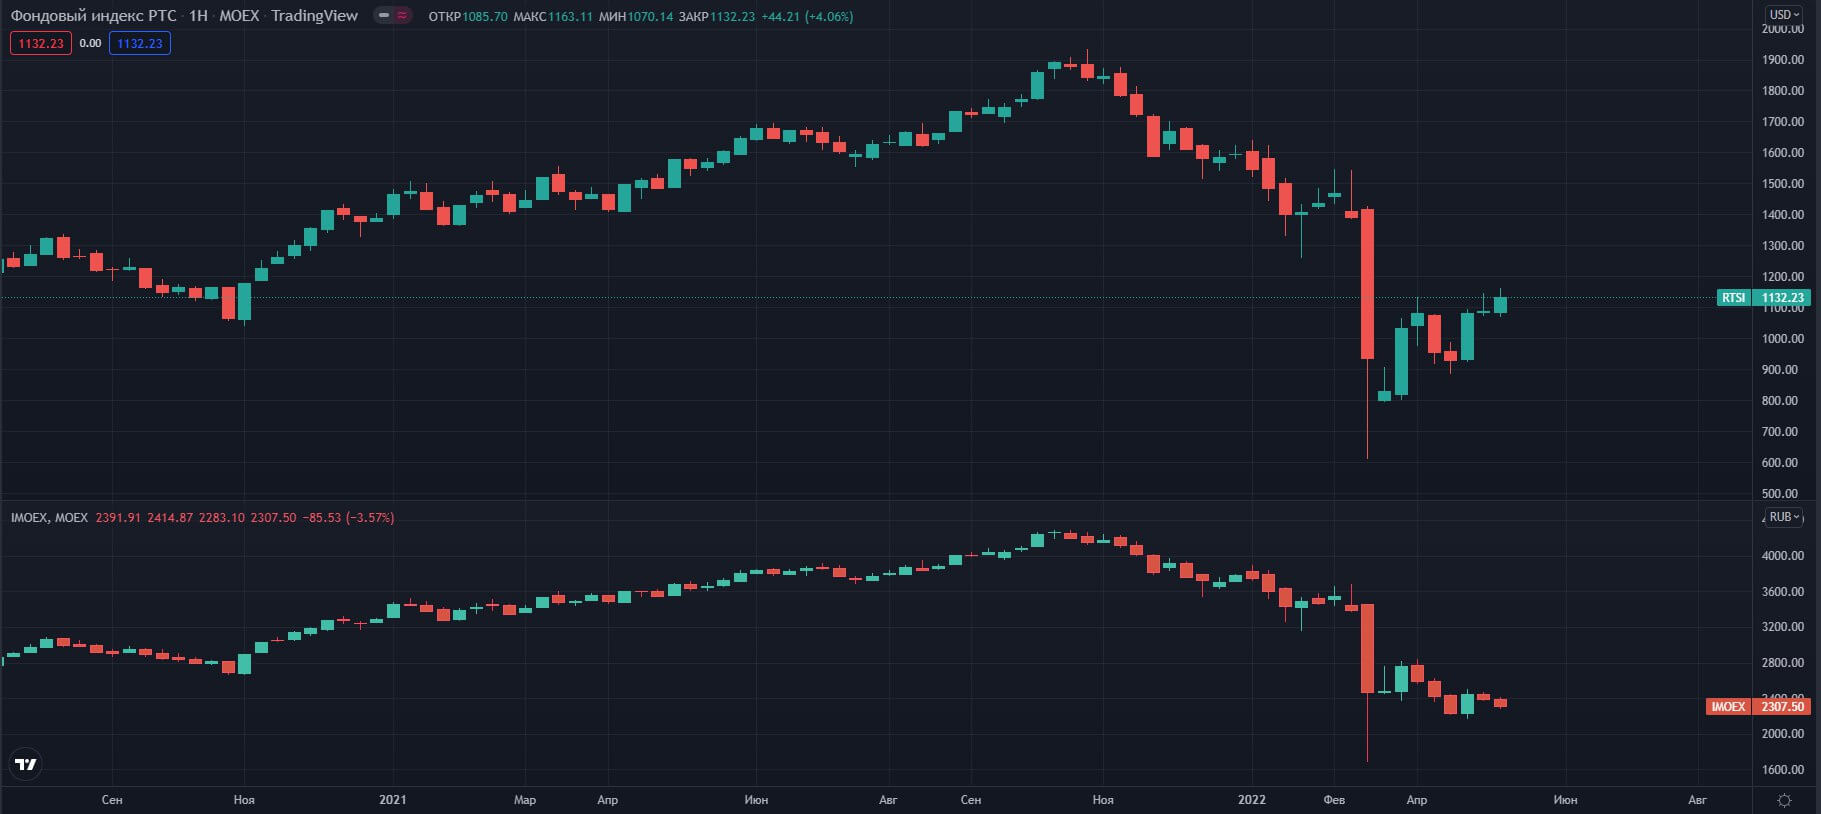Click the 3200.00 price axis label
Screen dimensions: 1821x814
(1783, 627)
